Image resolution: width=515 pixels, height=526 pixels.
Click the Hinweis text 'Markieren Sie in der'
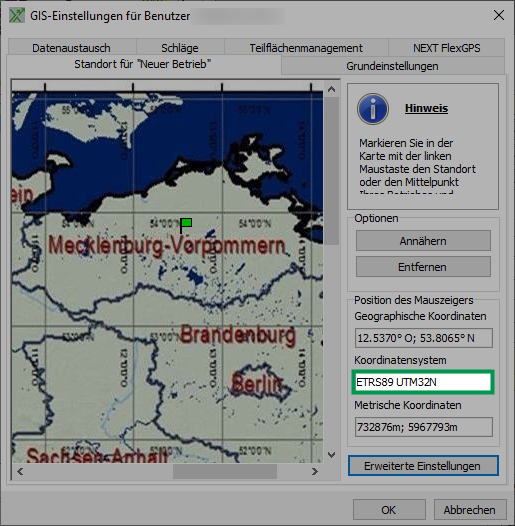click(x=406, y=143)
